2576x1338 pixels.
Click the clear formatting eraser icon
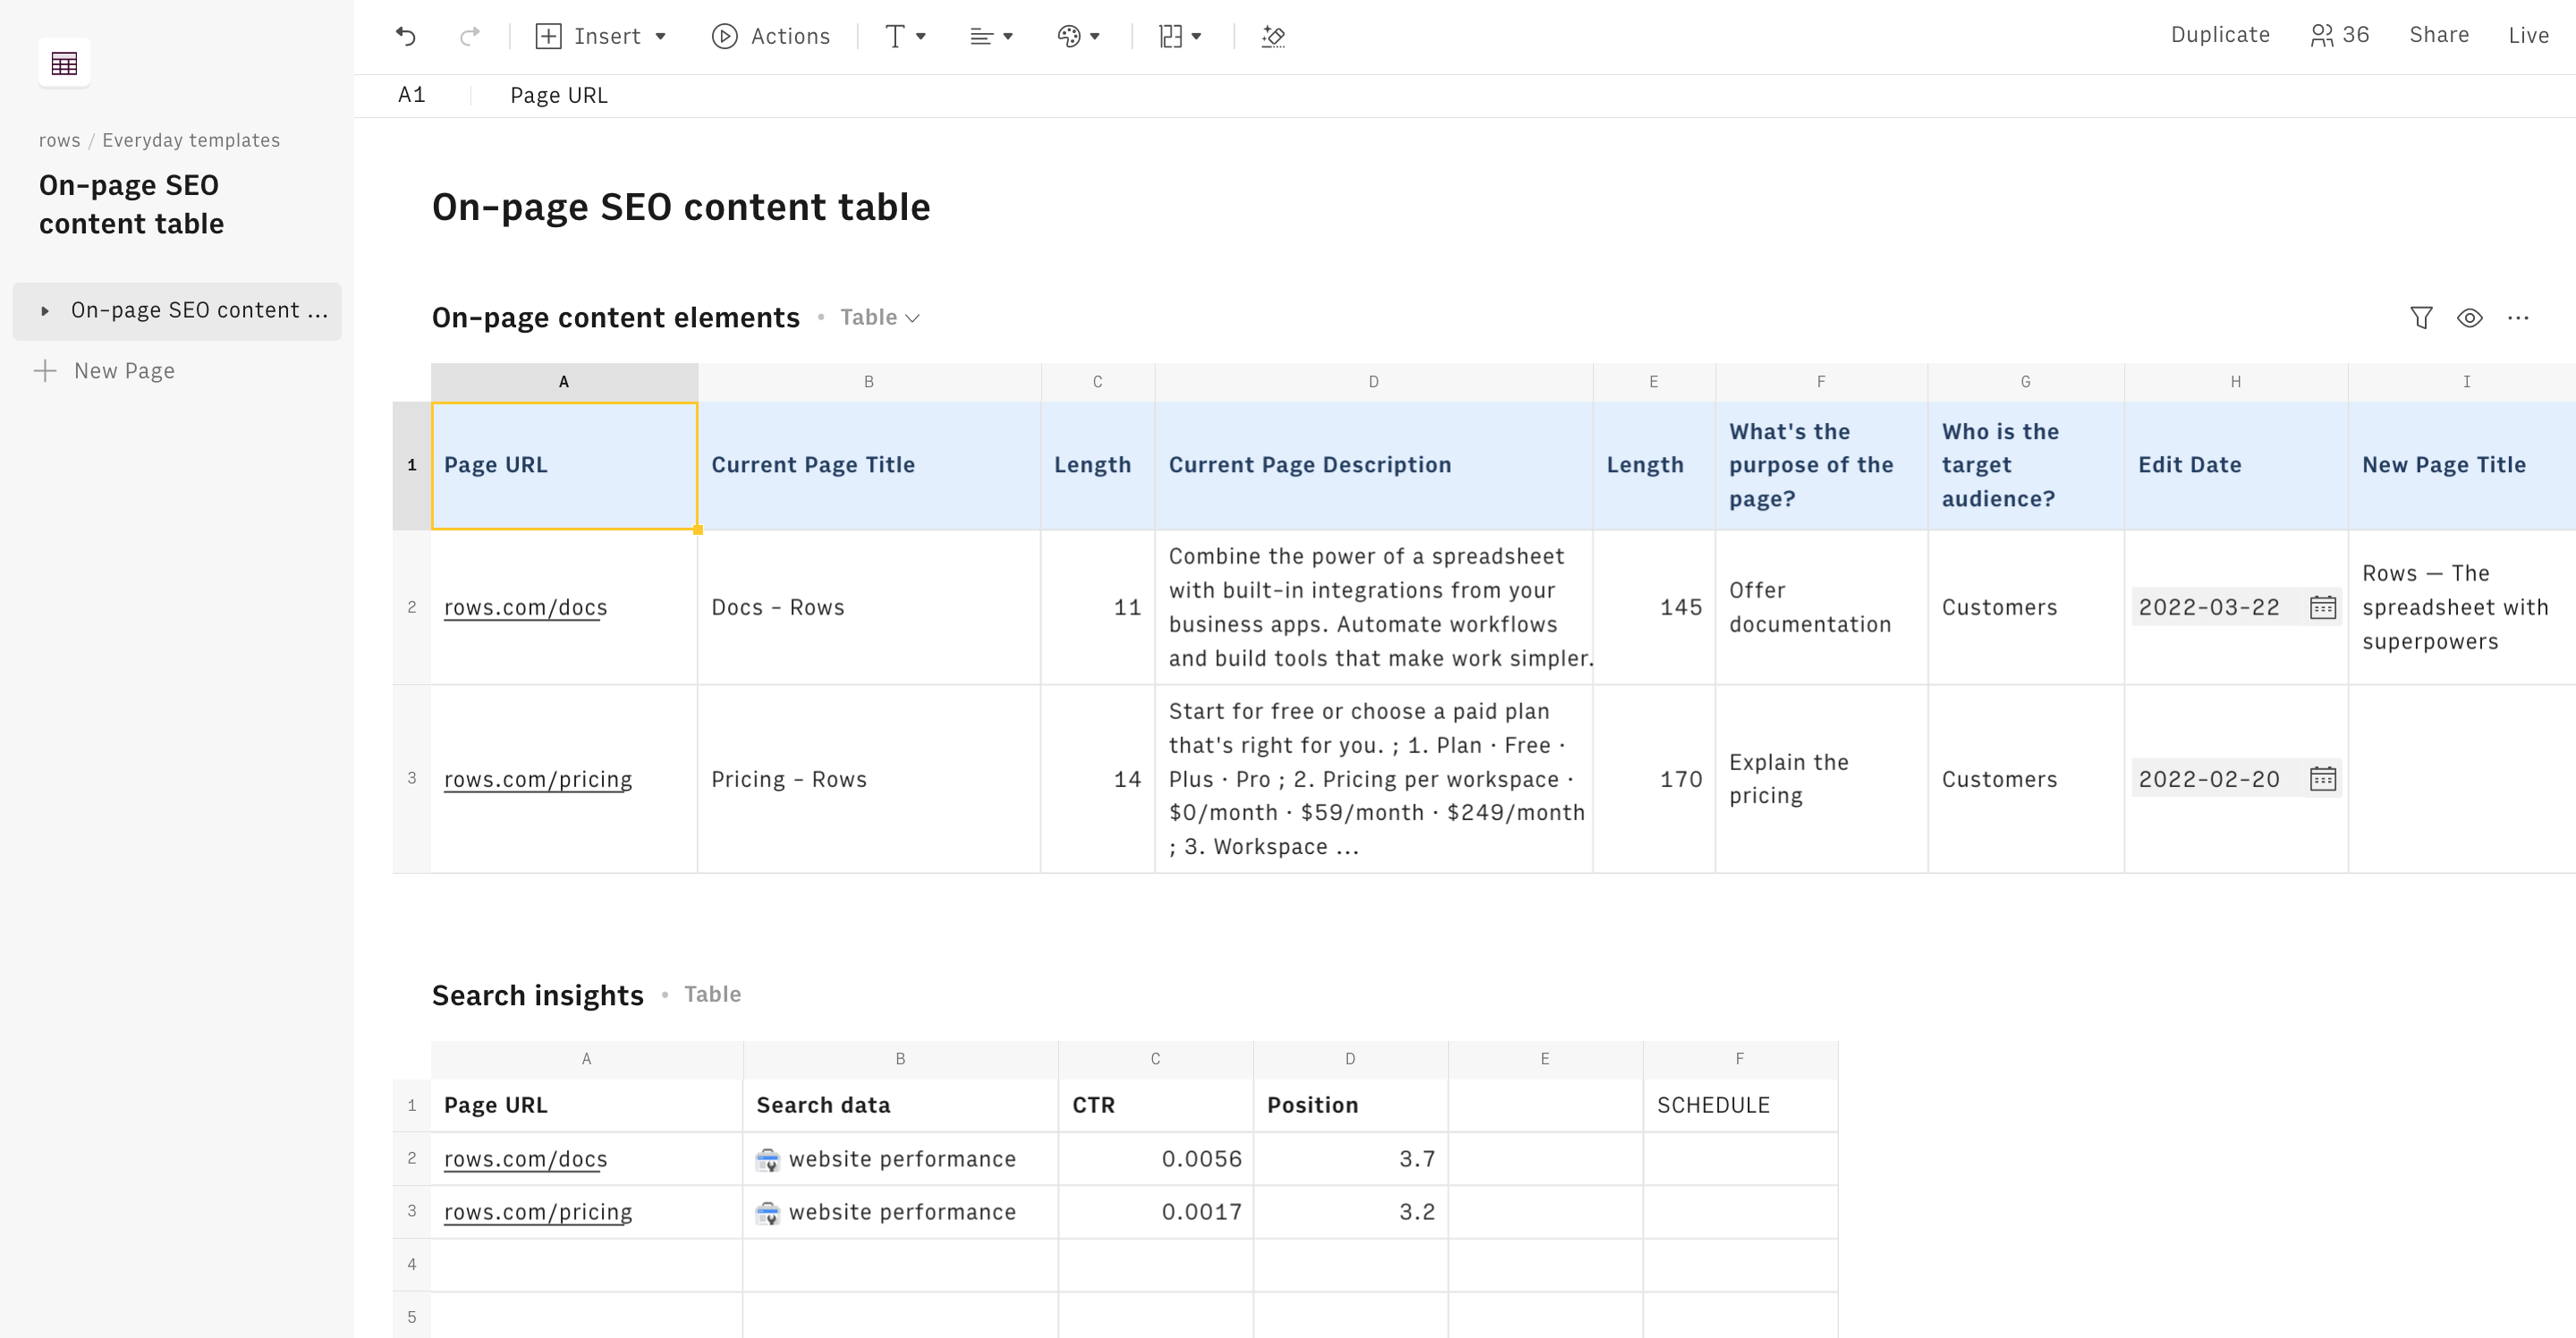tap(1273, 36)
